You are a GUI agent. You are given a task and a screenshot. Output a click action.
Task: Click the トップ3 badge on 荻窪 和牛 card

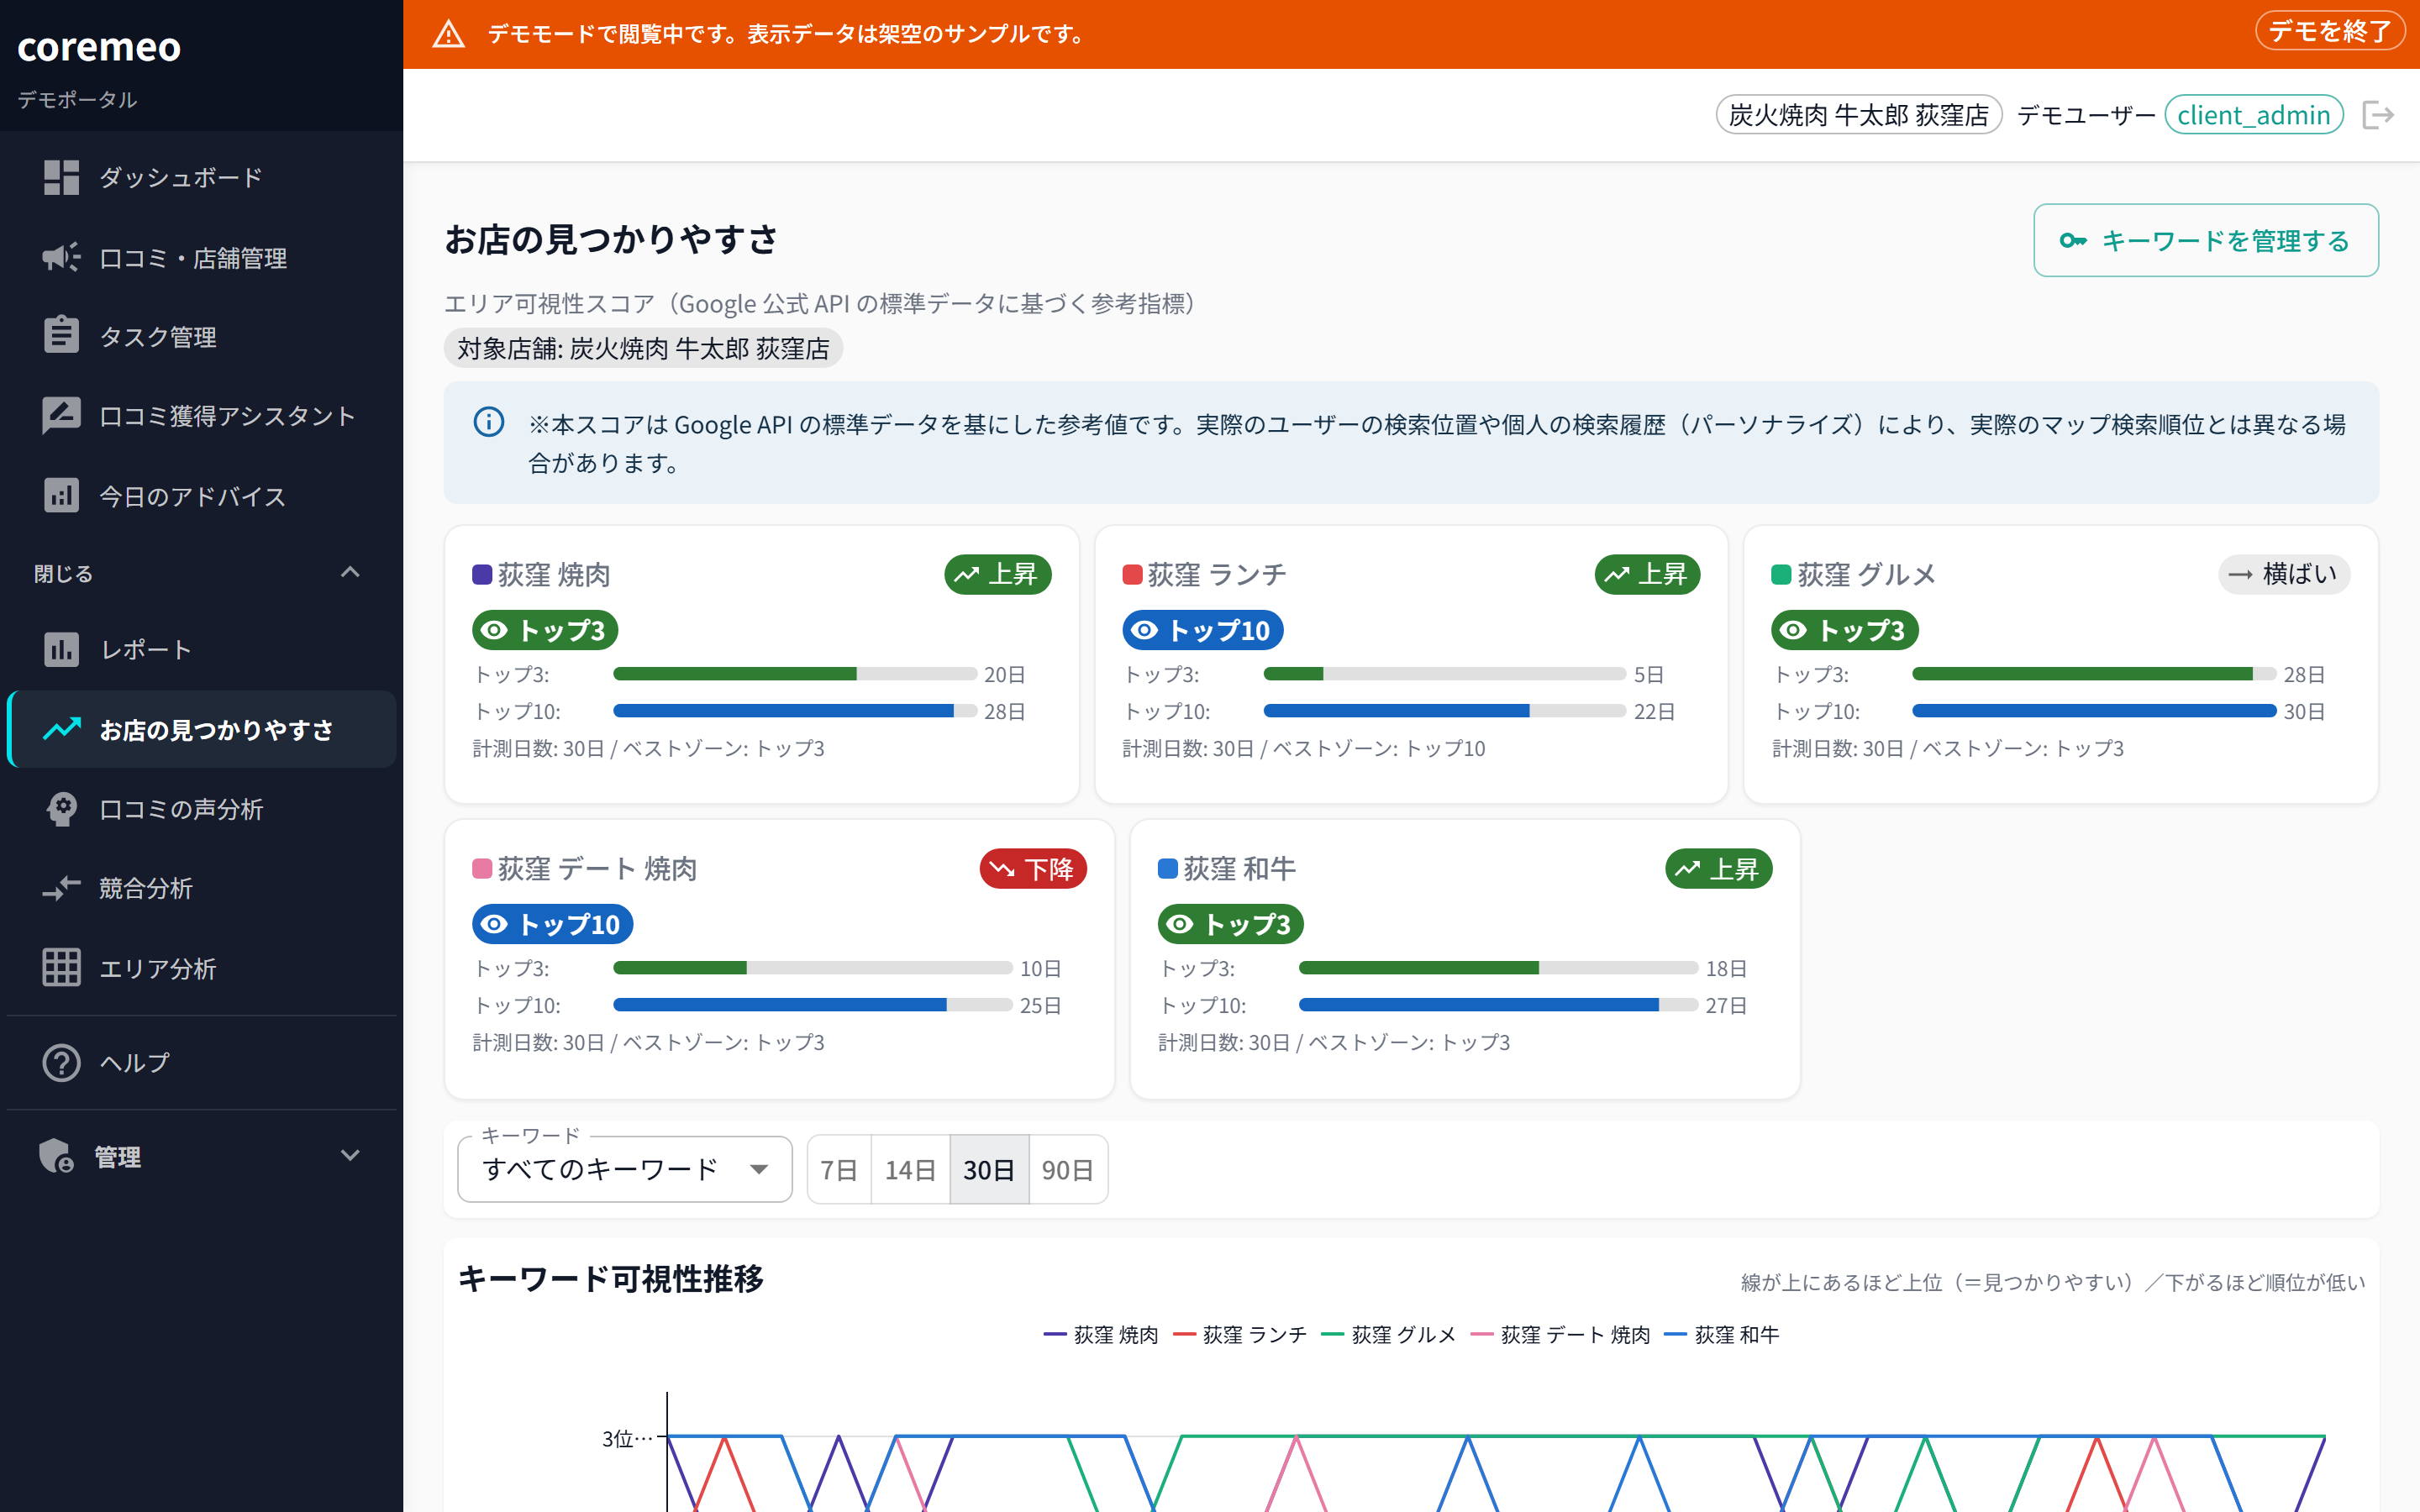click(x=1231, y=924)
